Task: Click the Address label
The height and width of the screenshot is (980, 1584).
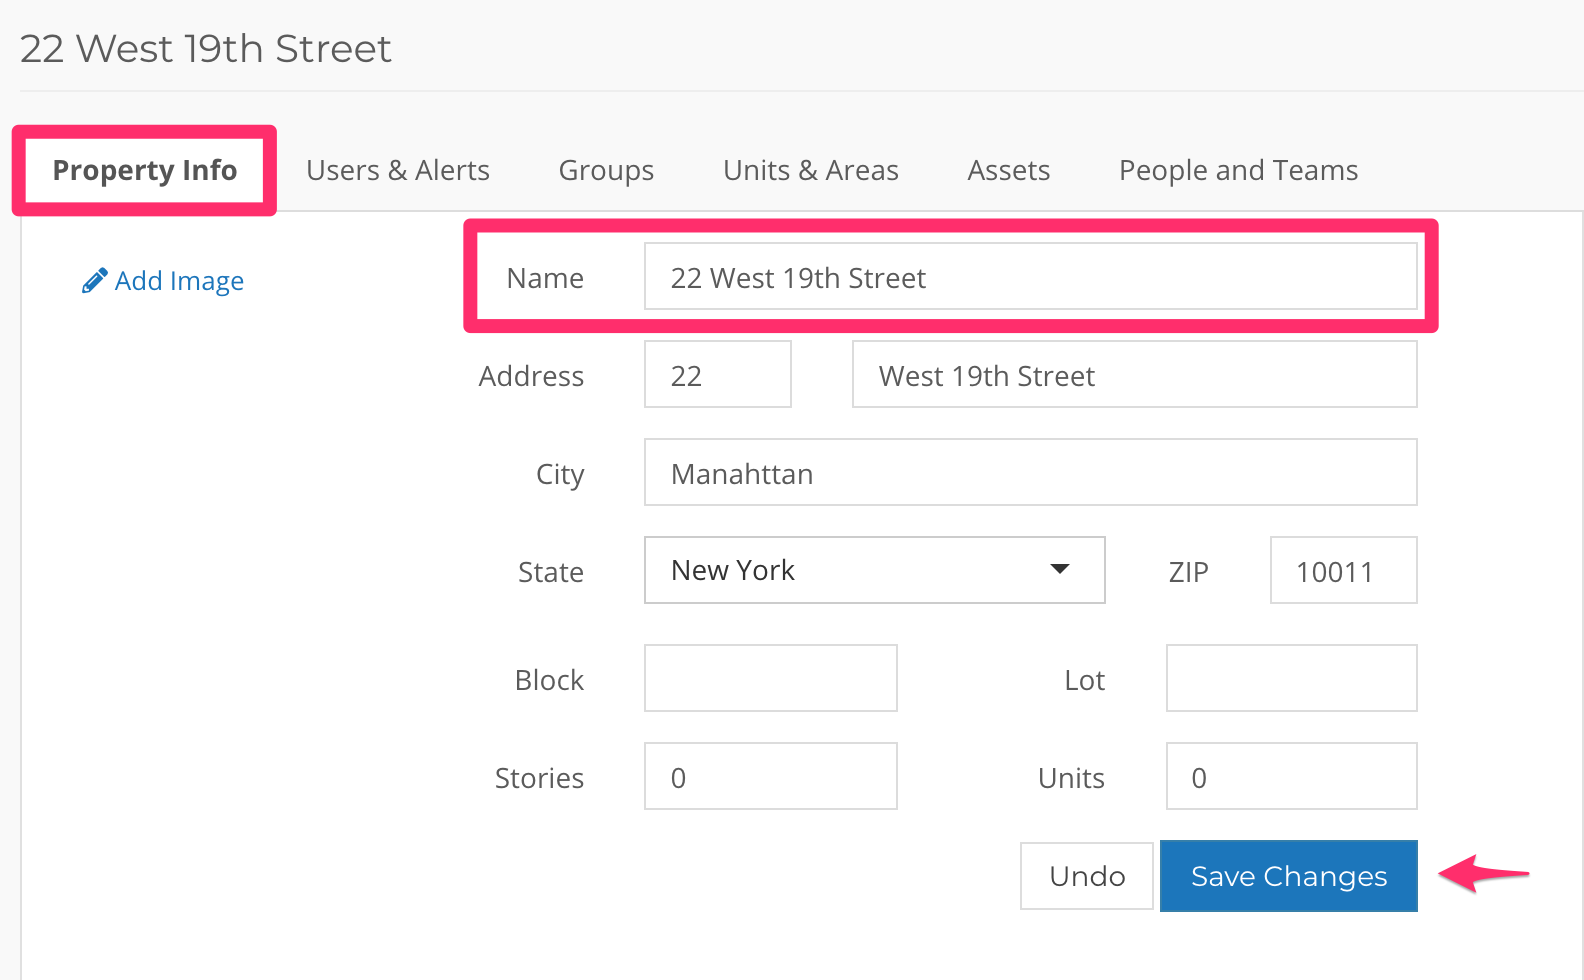Action: click(531, 376)
